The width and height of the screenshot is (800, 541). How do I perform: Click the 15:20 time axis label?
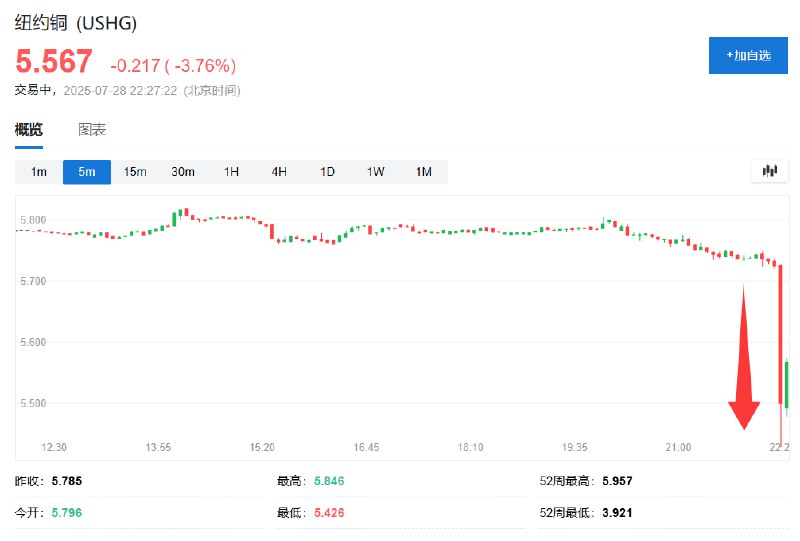click(262, 447)
